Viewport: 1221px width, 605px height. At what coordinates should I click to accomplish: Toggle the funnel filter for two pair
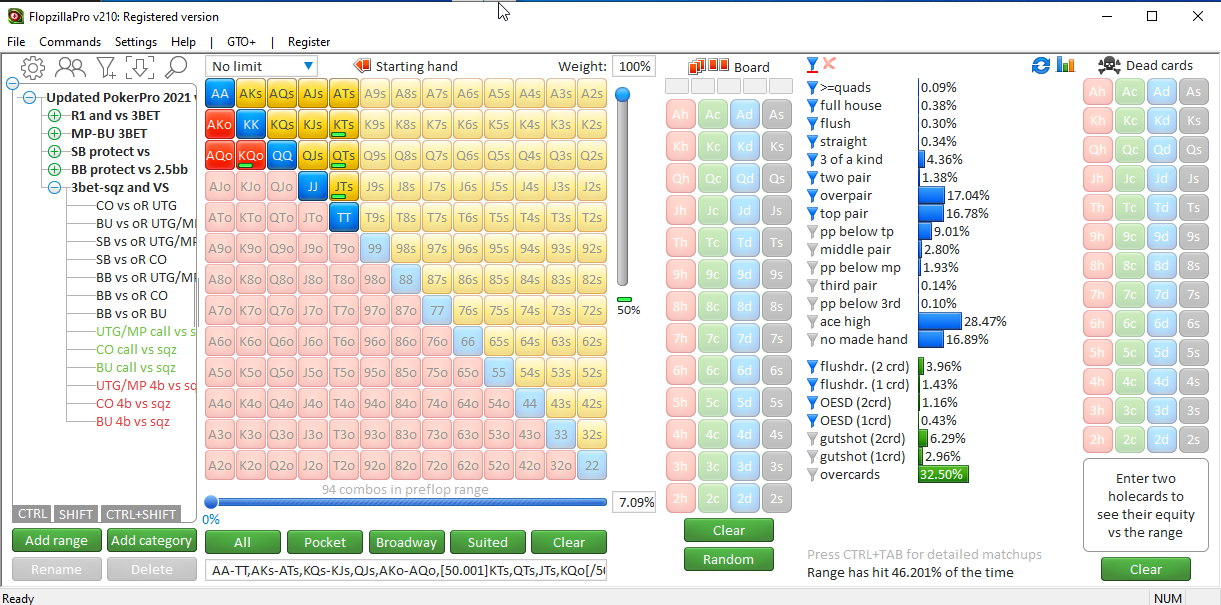pyautogui.click(x=812, y=177)
